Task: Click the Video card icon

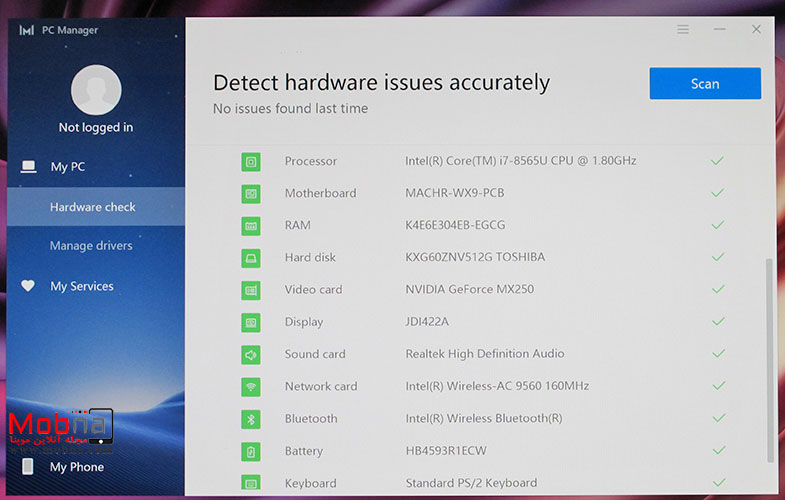Action: [251, 290]
